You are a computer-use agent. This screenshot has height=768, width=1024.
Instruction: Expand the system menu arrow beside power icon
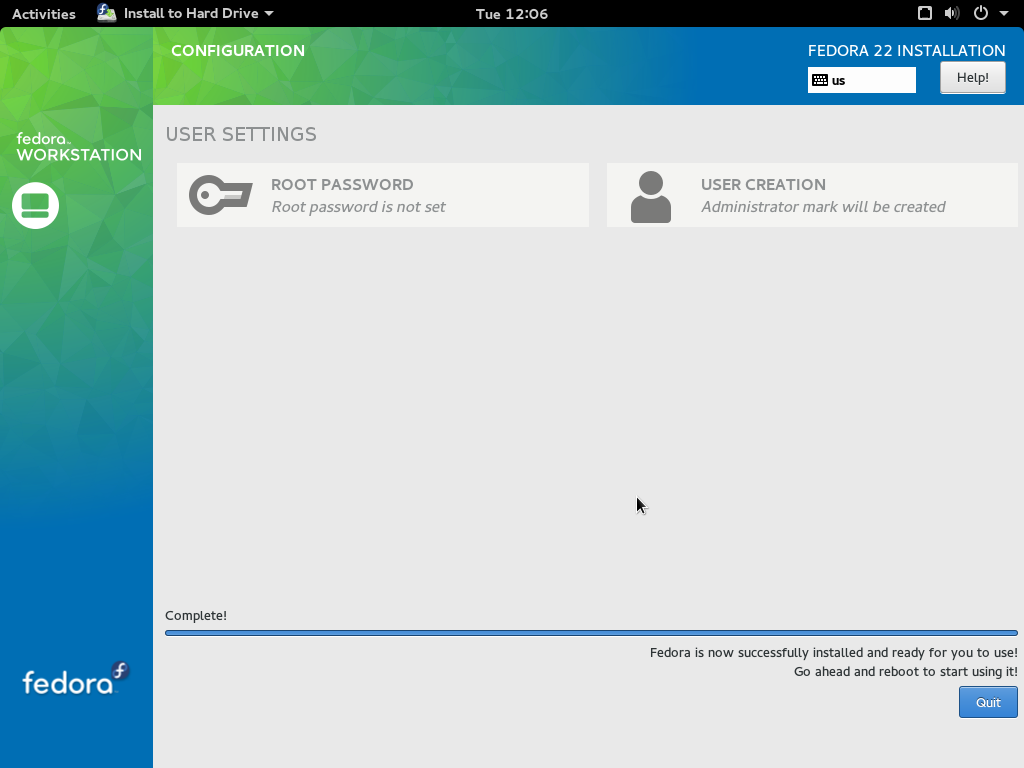pyautogui.click(x=1002, y=14)
